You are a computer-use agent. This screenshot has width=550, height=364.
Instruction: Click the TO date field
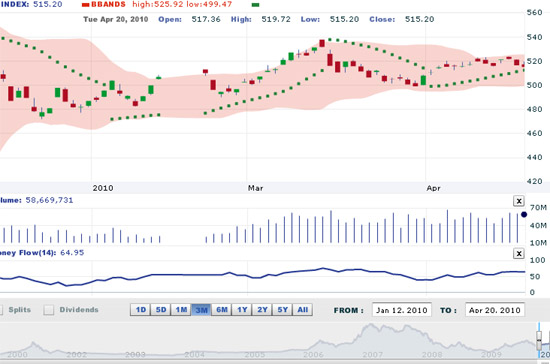click(495, 310)
